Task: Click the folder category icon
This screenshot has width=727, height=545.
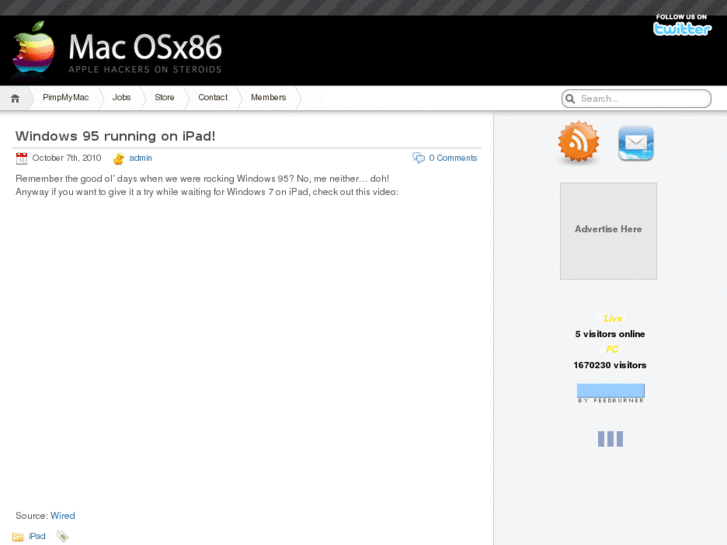Action: (x=18, y=537)
